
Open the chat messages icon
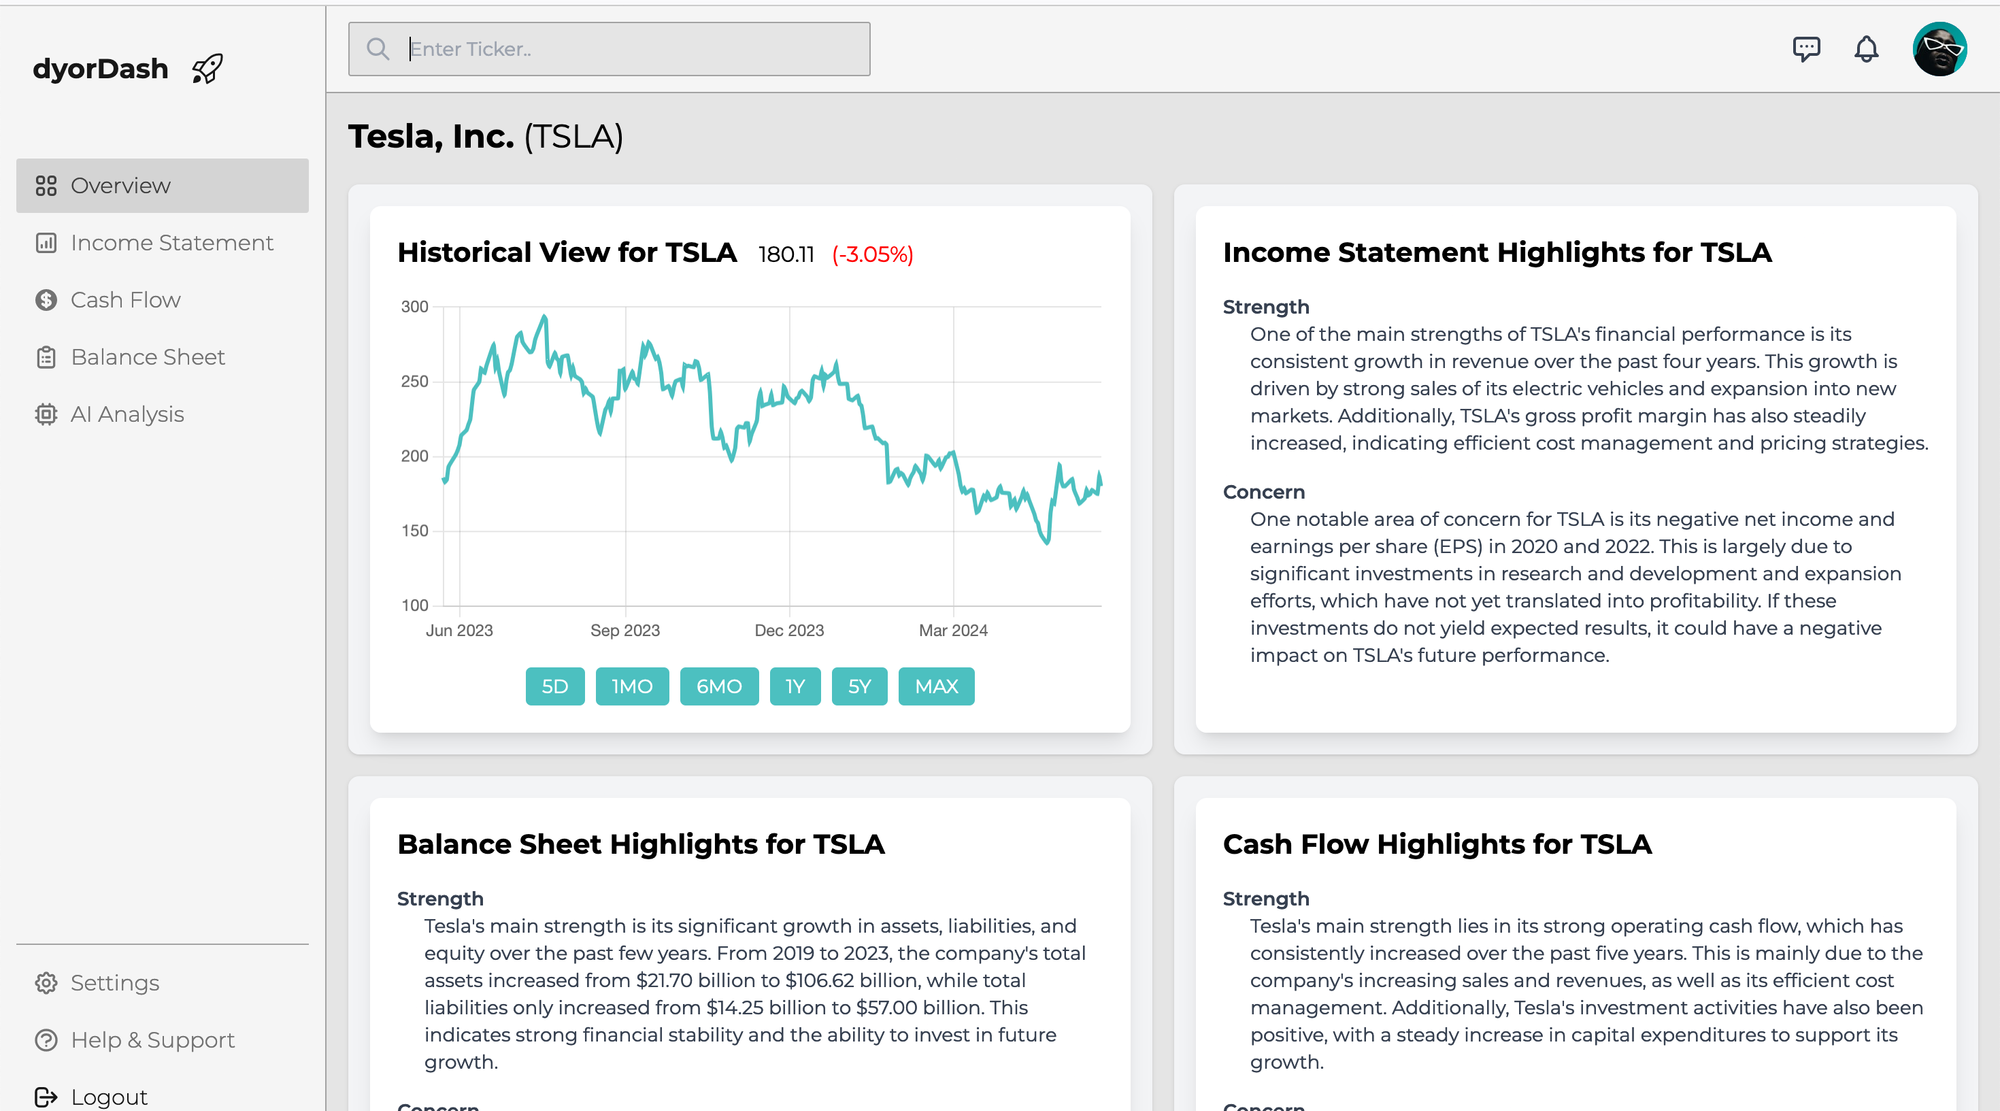(x=1806, y=49)
